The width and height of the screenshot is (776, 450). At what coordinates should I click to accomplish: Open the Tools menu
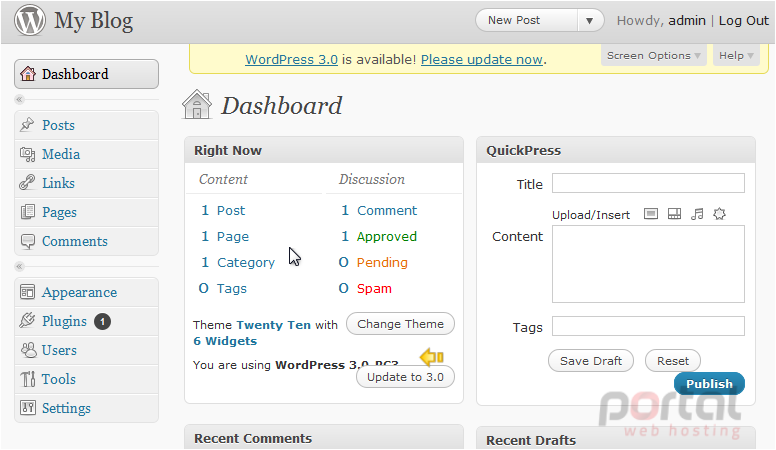pyautogui.click(x=87, y=379)
